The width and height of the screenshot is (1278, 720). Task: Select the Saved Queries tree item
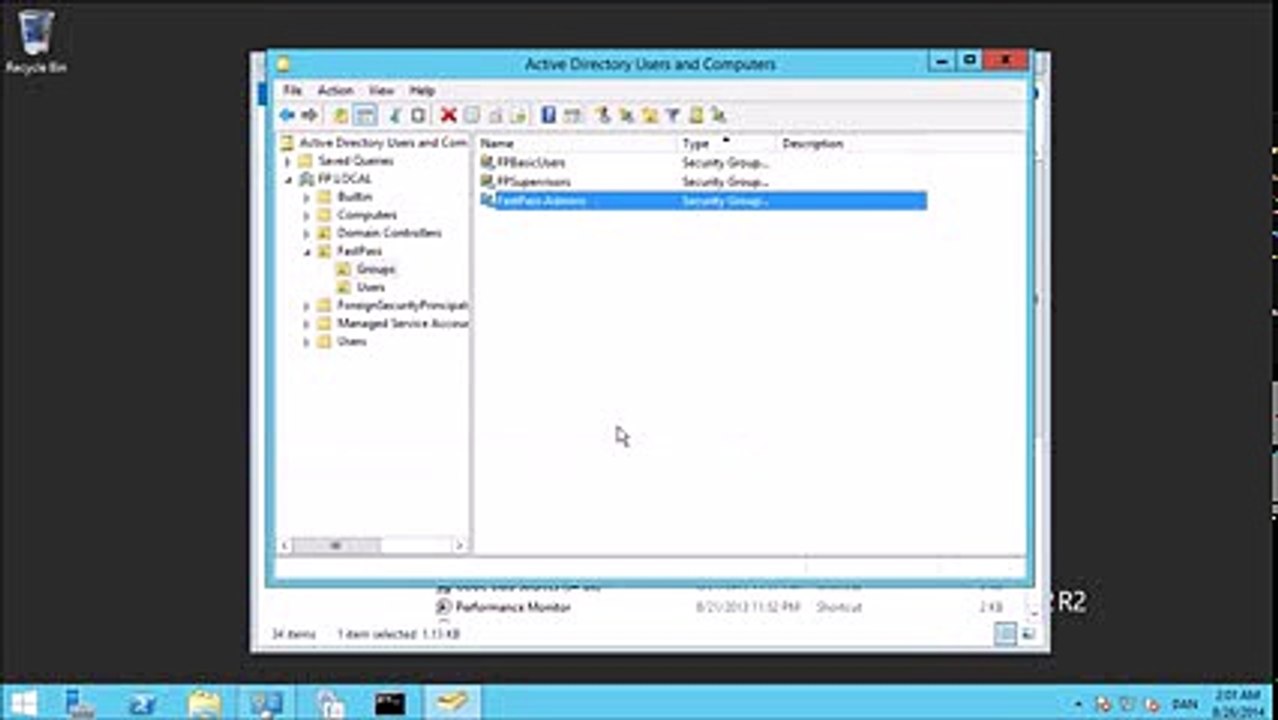pyautogui.click(x=355, y=161)
